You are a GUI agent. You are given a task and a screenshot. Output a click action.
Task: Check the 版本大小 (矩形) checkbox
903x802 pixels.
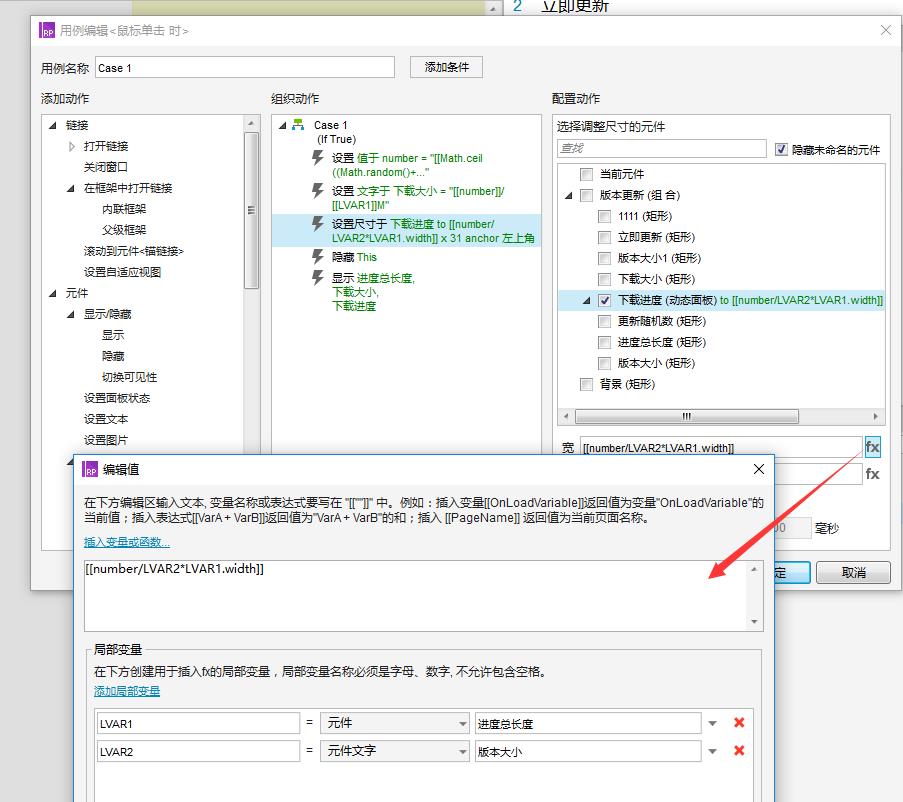pyautogui.click(x=605, y=363)
